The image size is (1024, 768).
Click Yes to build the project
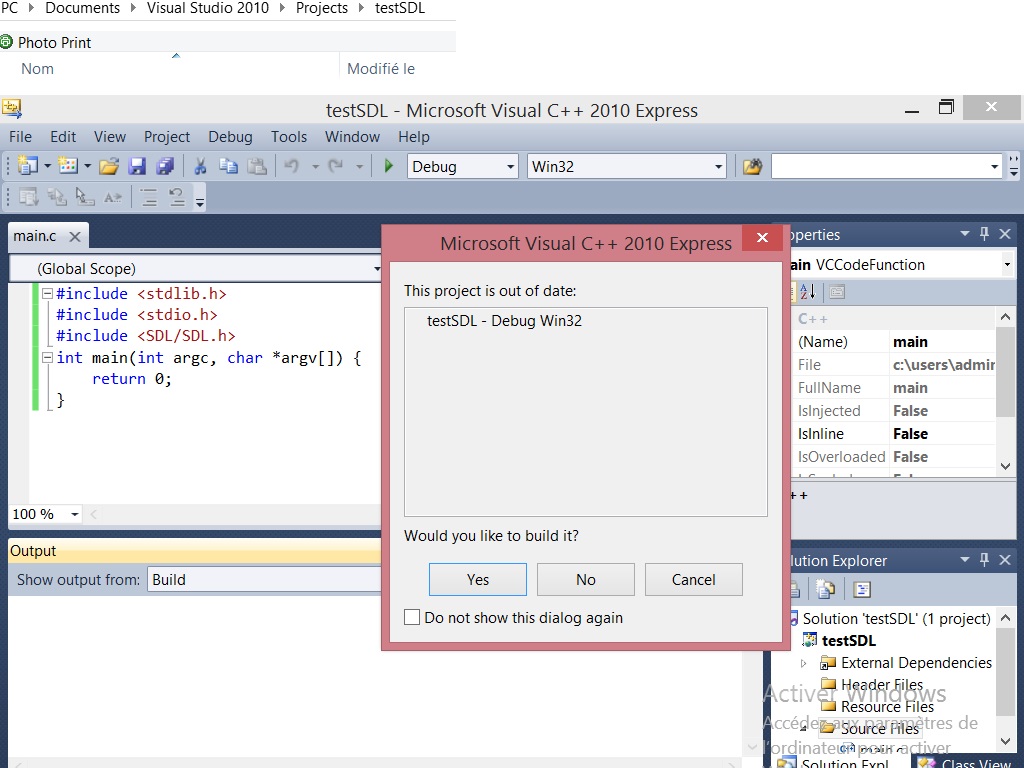477,579
